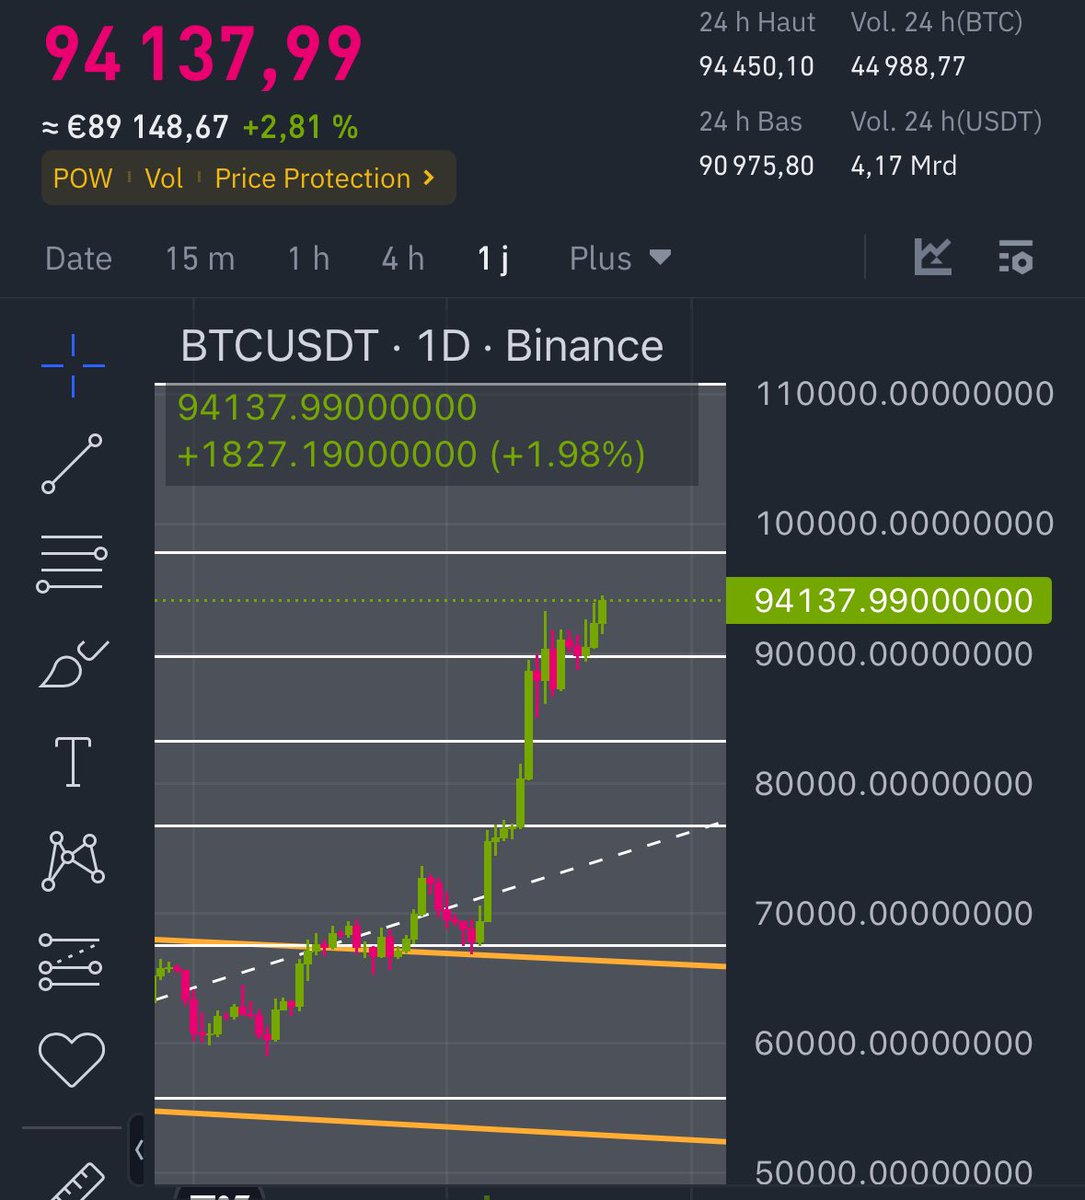Open the Price Protection tag
The image size is (1085, 1200).
click(325, 178)
